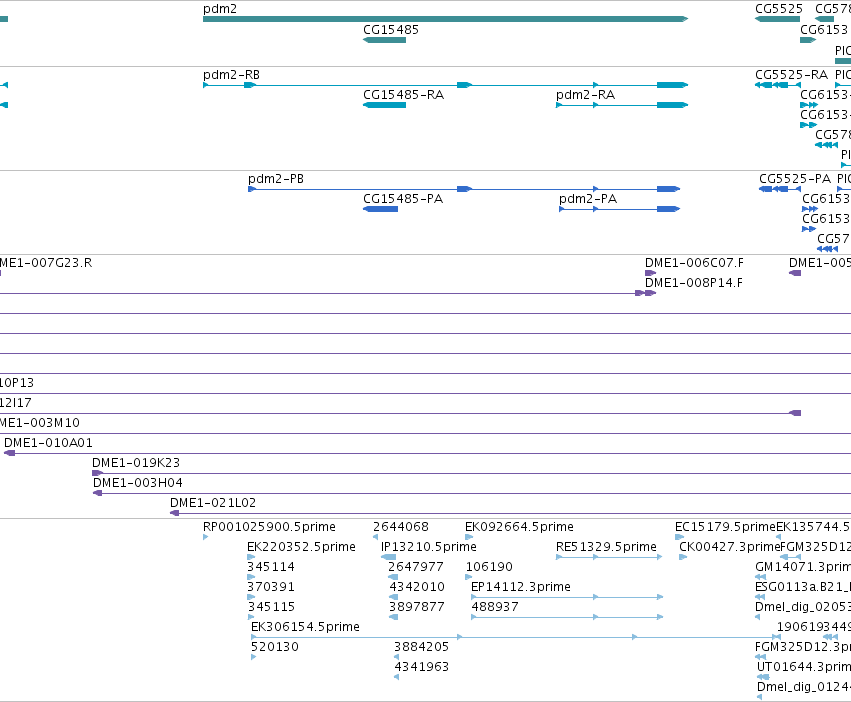
Task: Select the teal CG5525 gene arrow
Action: 777,19
